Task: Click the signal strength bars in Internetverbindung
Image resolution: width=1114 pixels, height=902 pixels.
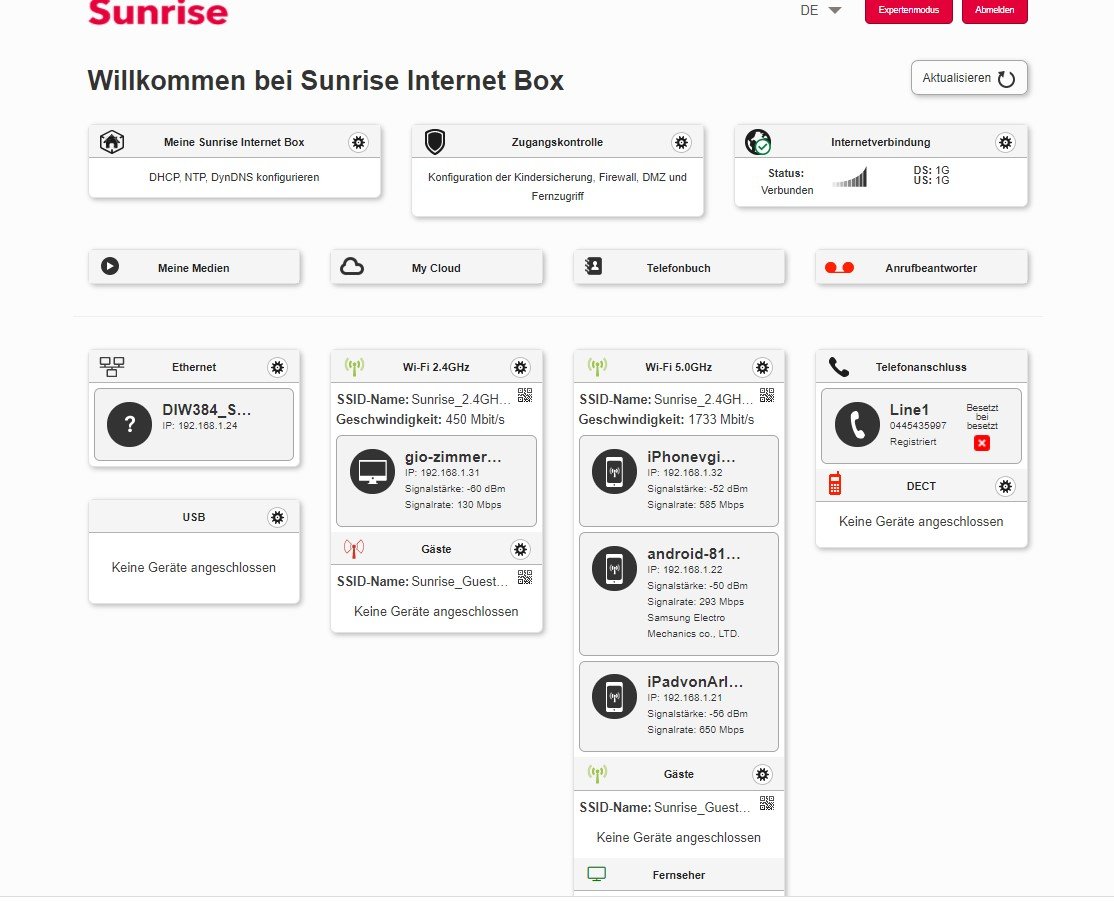Action: 850,178
